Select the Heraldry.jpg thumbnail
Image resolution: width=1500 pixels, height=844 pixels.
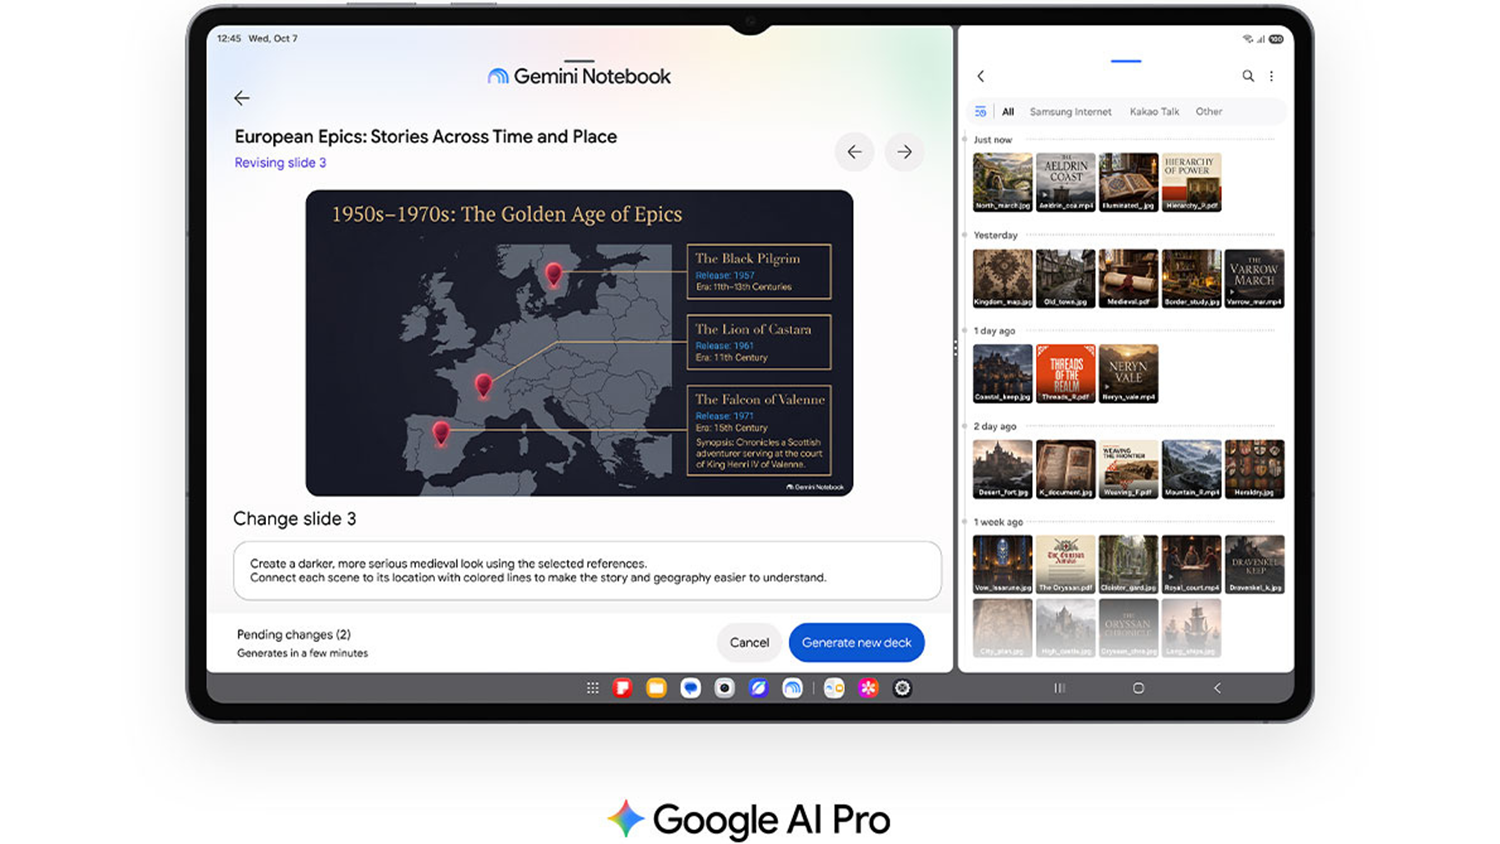point(1254,469)
